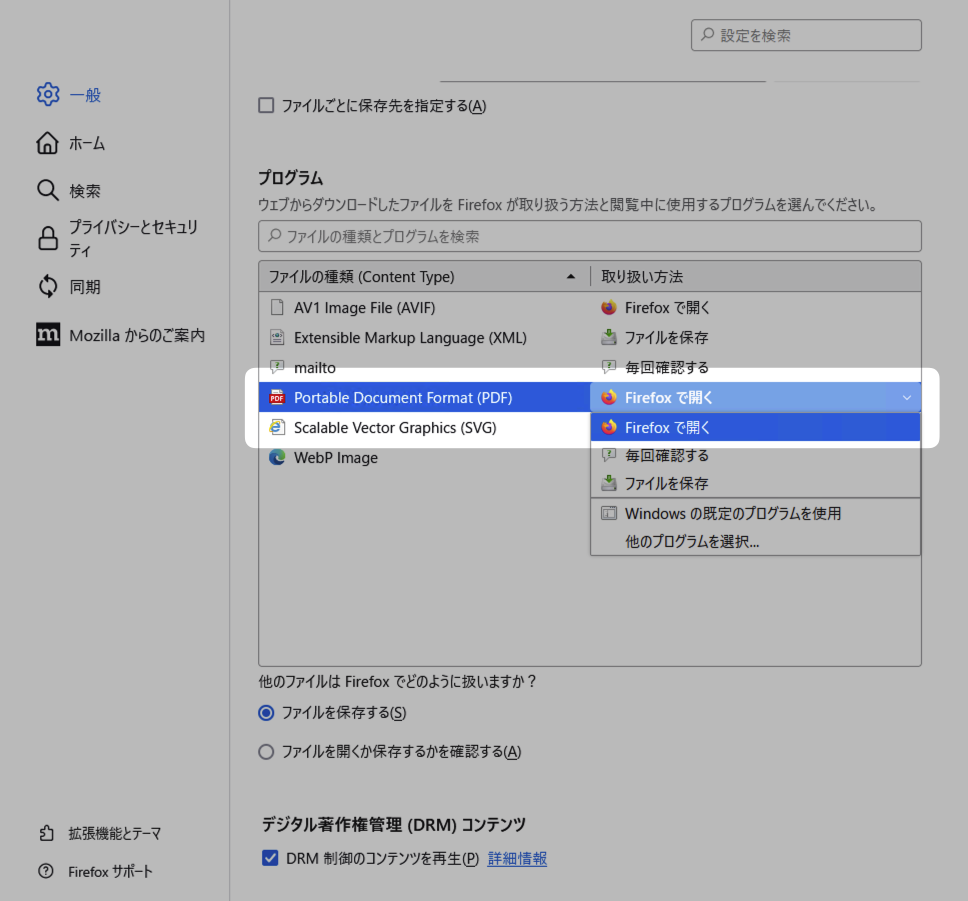The image size is (968, 901).
Task: Focus the '設定を検索' search field
Action: (x=806, y=35)
